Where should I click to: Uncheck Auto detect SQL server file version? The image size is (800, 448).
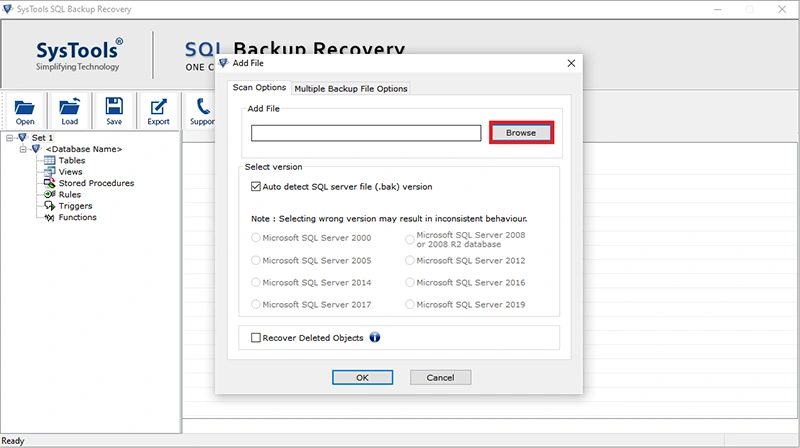(256, 186)
